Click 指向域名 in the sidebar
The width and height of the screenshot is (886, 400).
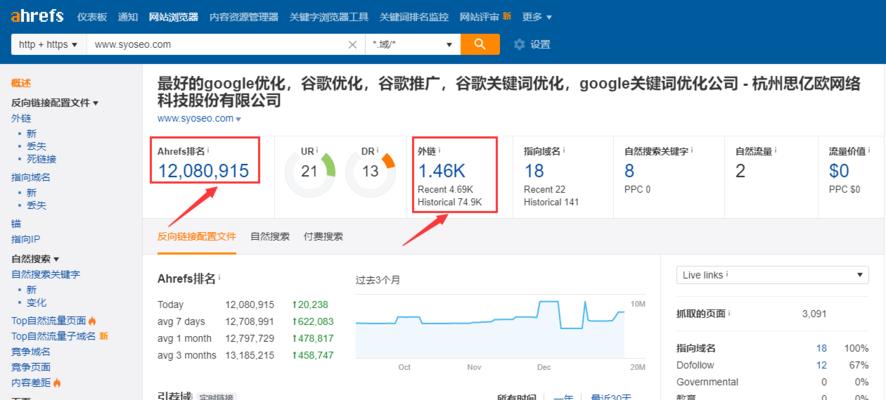(31, 177)
